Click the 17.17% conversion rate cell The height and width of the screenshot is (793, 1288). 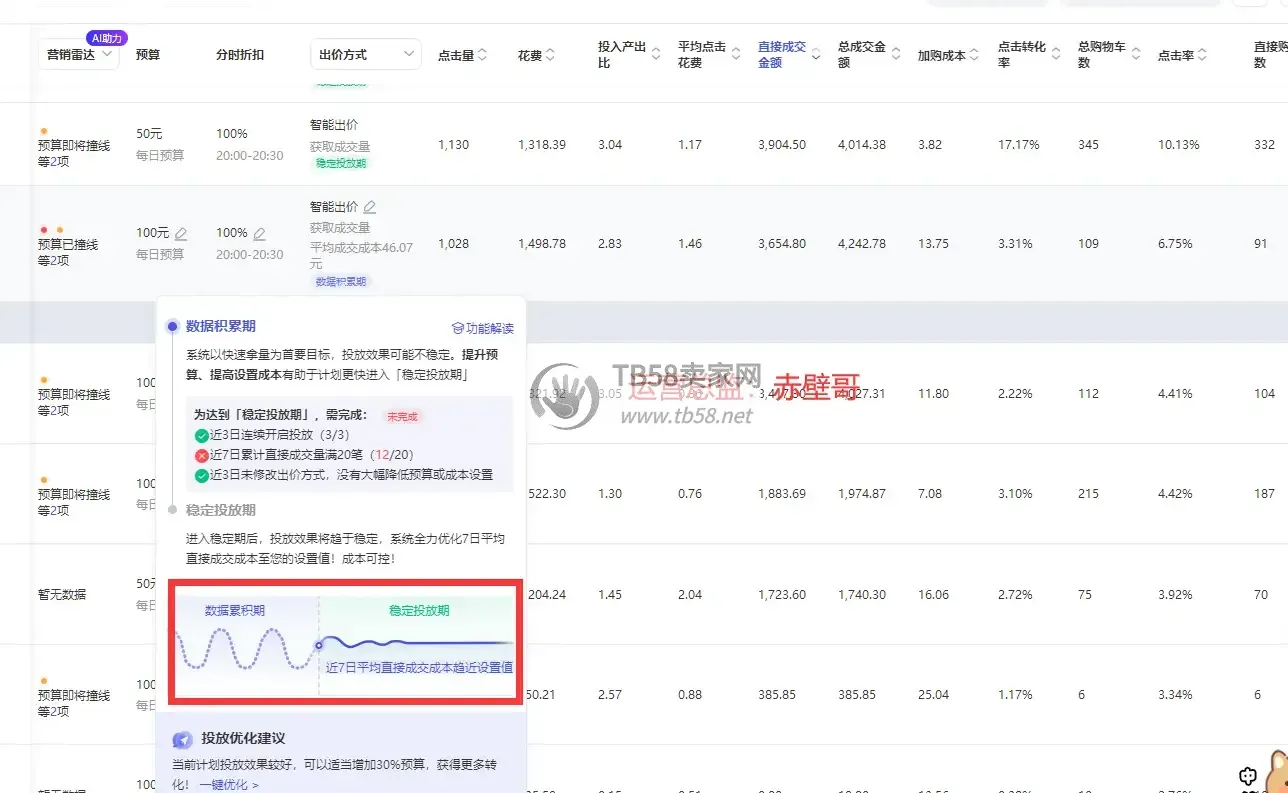coord(1019,145)
